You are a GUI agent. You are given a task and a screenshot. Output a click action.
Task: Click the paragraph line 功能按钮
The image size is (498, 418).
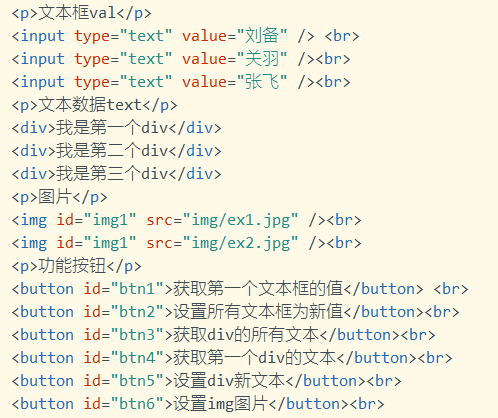76,266
